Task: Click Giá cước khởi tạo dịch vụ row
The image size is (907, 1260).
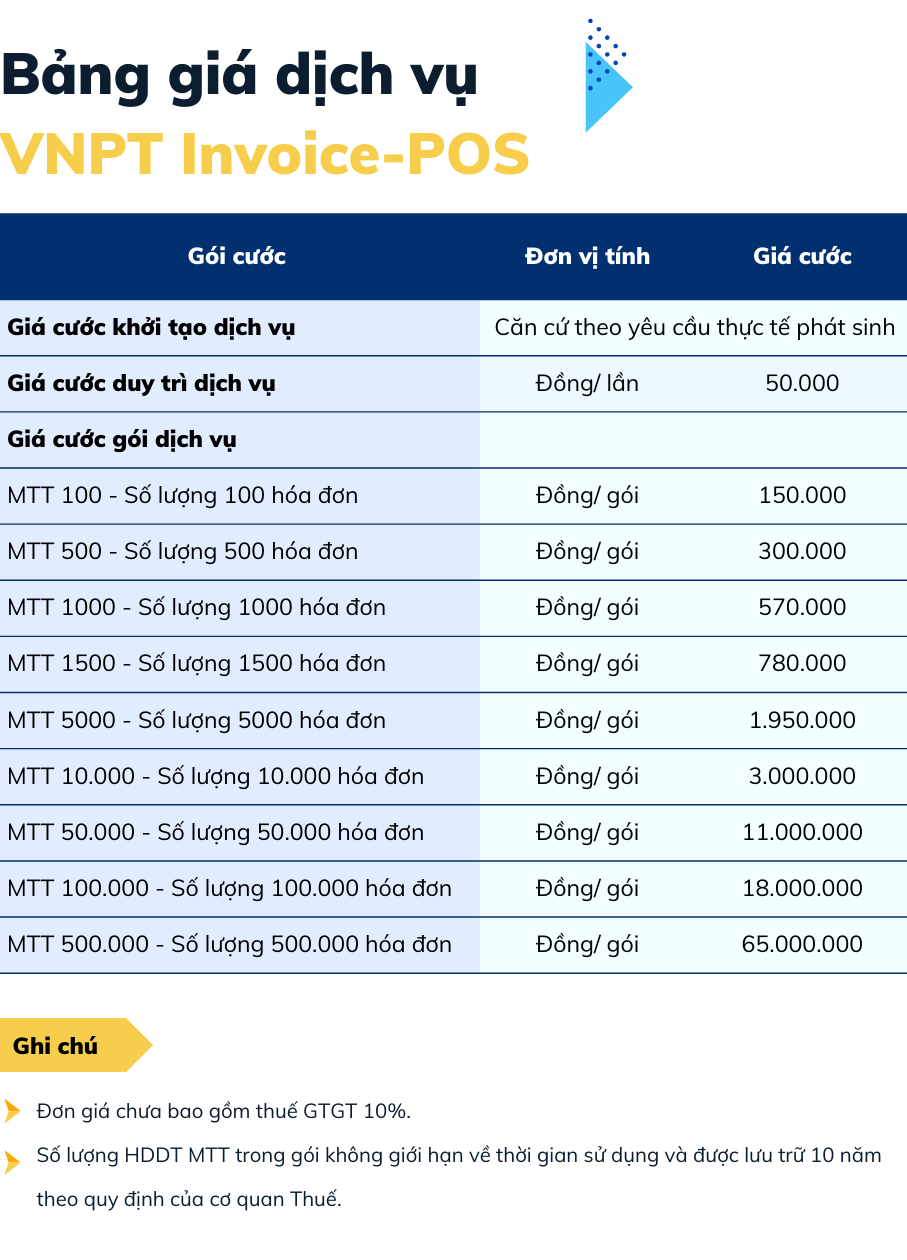Action: [151, 327]
